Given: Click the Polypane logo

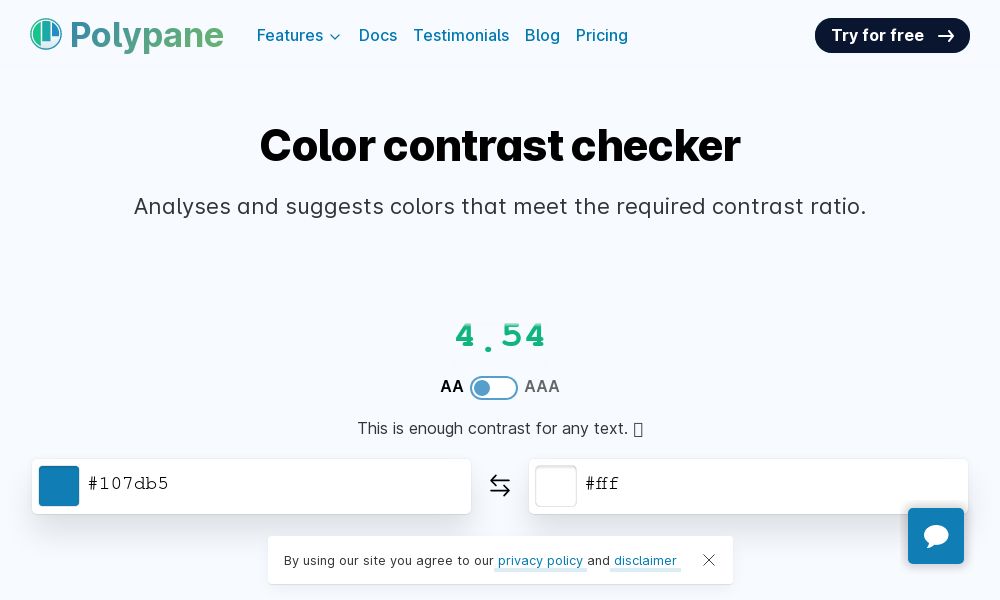Looking at the screenshot, I should click(x=127, y=35).
